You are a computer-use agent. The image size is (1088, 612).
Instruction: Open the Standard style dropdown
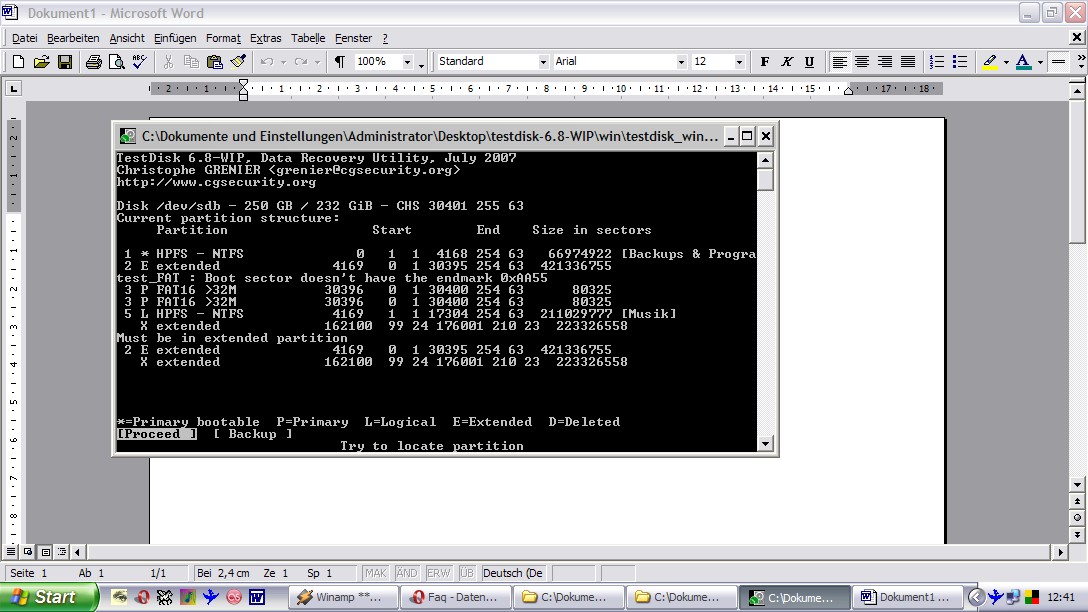543,62
